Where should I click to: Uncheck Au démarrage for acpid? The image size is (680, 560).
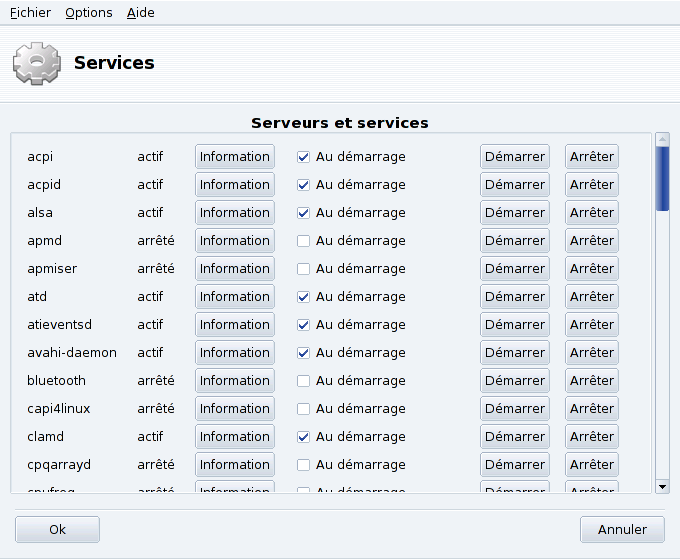click(x=303, y=185)
